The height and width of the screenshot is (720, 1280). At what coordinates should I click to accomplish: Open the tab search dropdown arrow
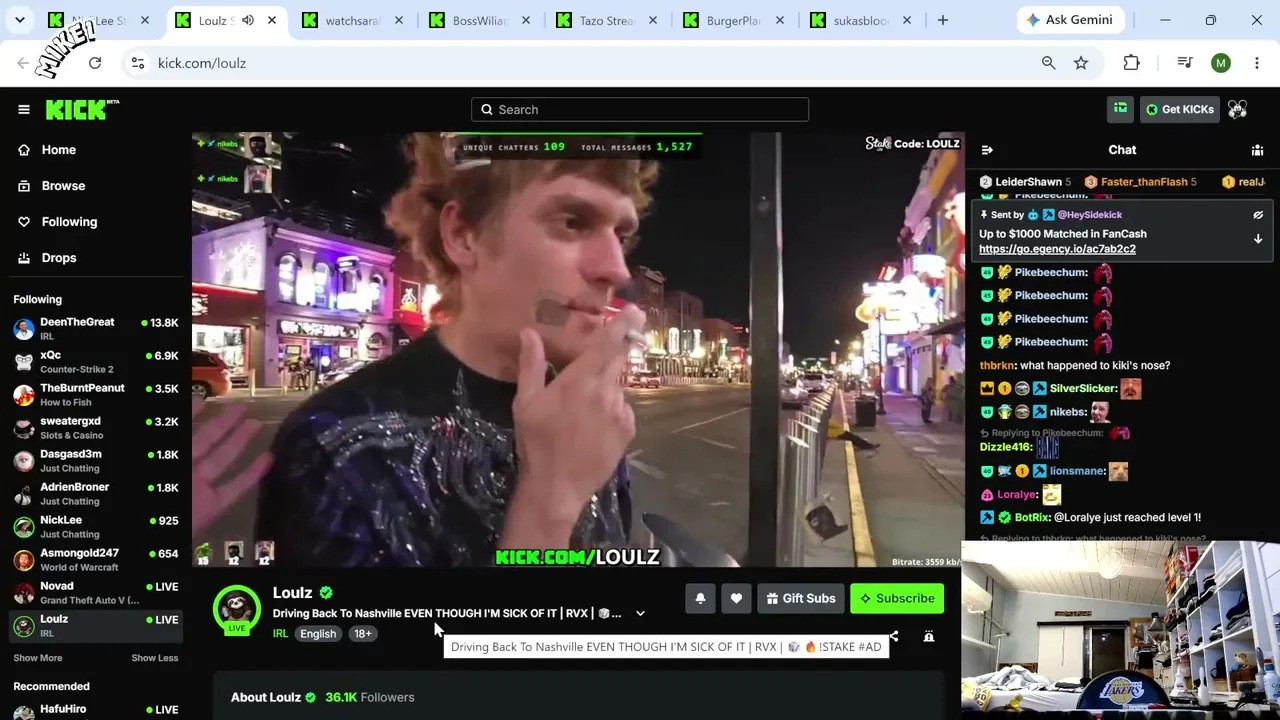[20, 20]
